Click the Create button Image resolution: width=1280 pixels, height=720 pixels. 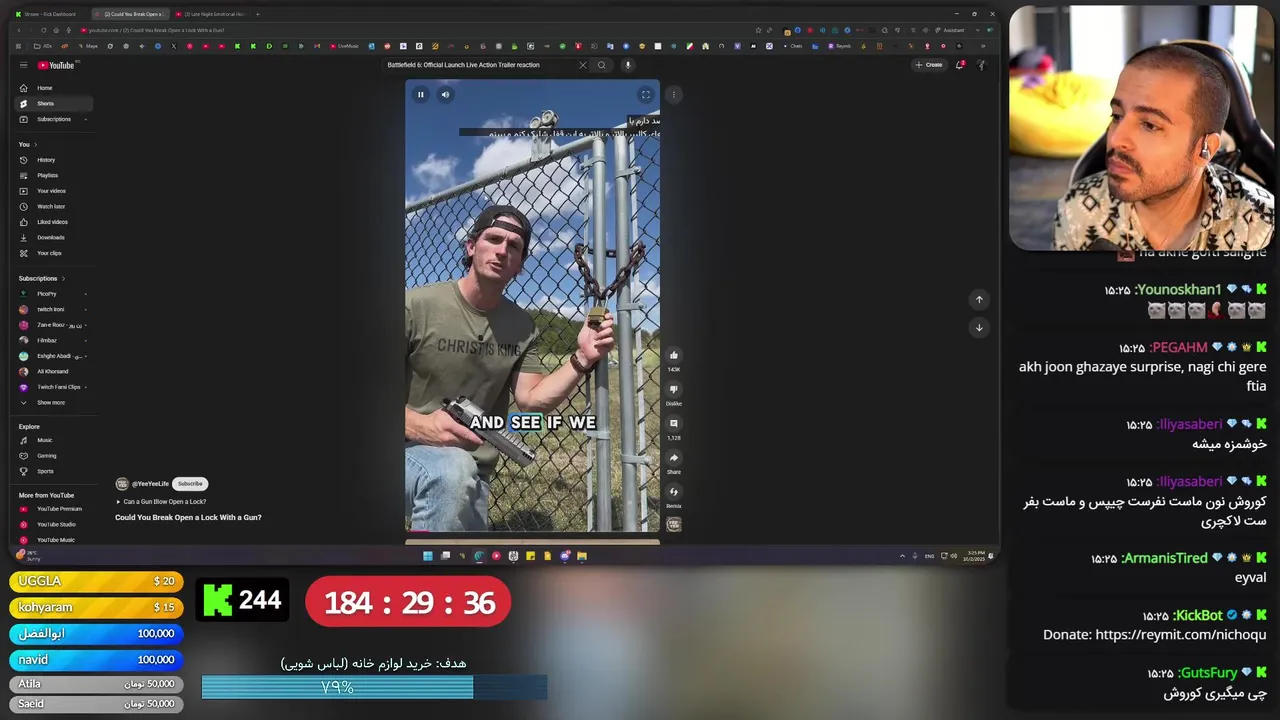click(x=929, y=65)
